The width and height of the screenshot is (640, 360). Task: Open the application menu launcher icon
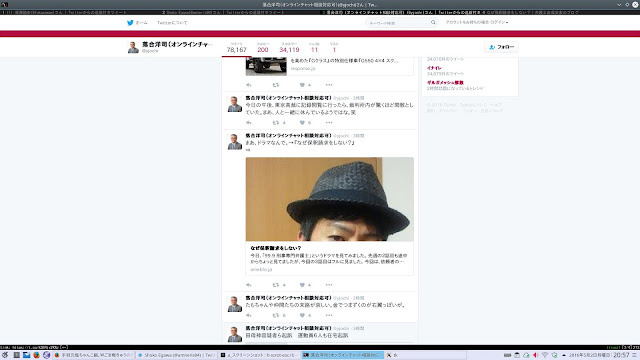tap(5, 355)
